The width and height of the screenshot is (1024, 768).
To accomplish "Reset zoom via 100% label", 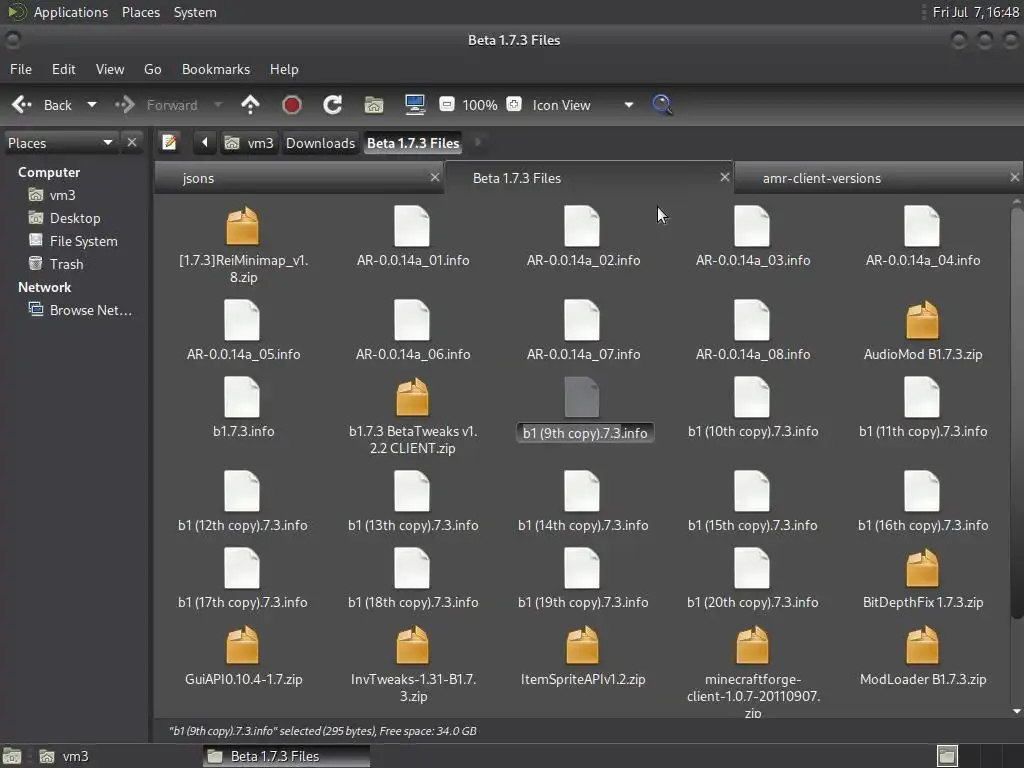I will (480, 105).
